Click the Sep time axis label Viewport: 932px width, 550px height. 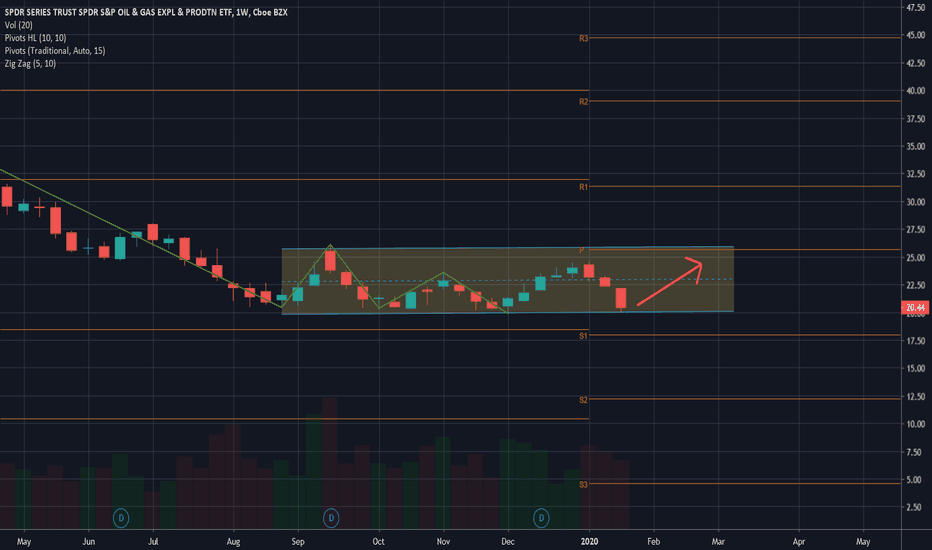(298, 541)
